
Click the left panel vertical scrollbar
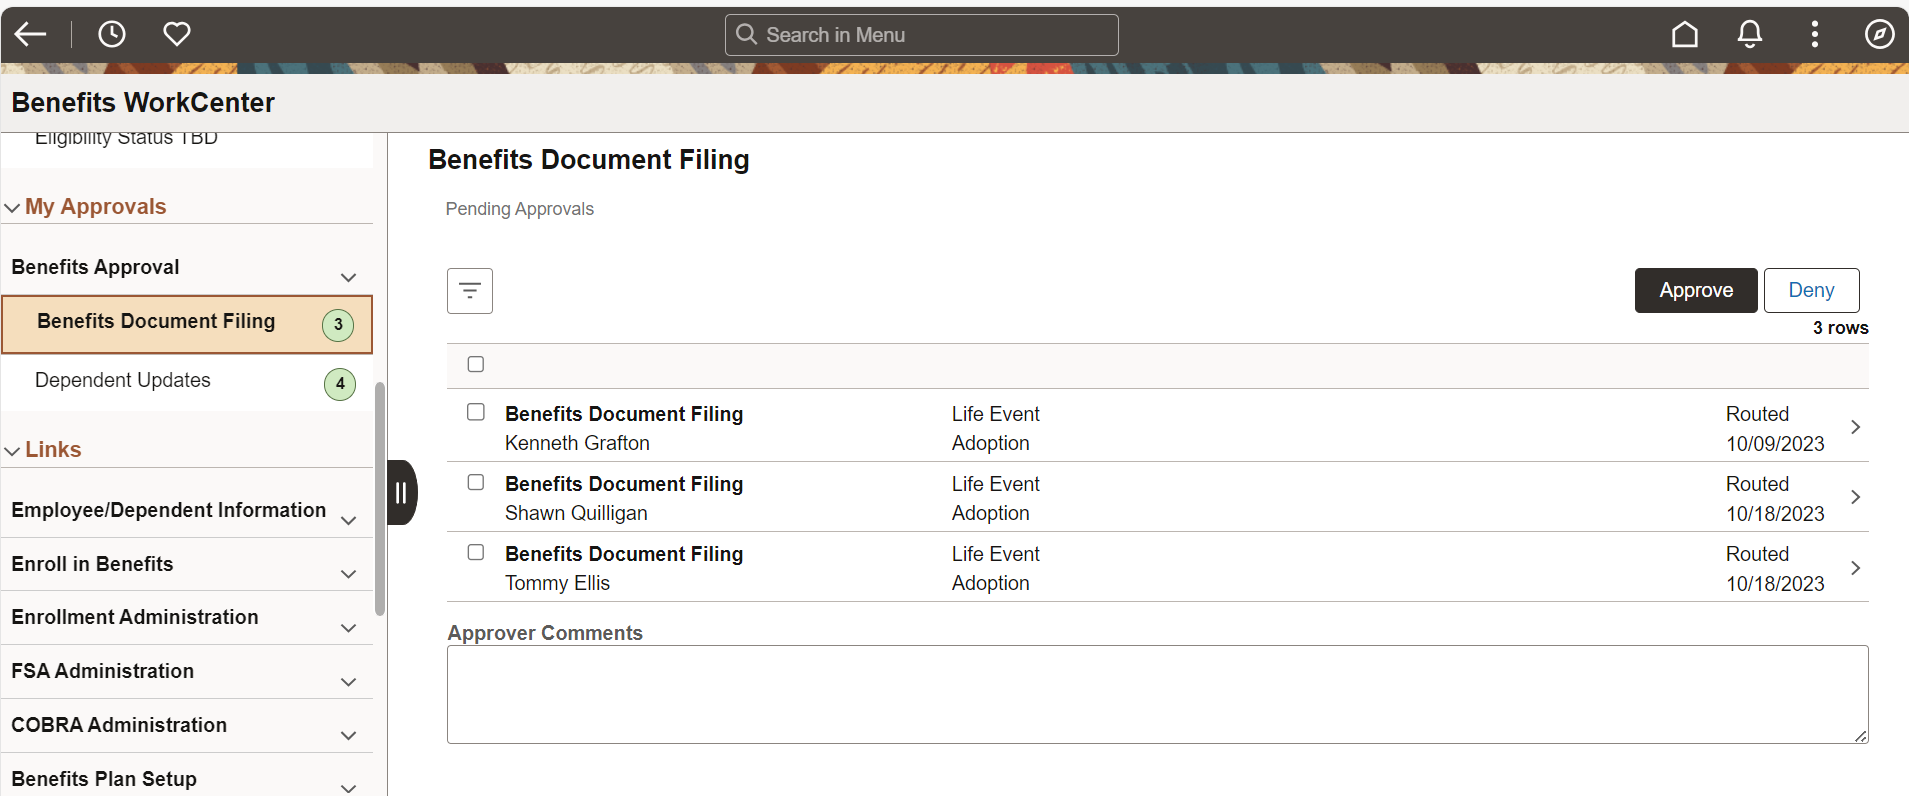coord(380,498)
